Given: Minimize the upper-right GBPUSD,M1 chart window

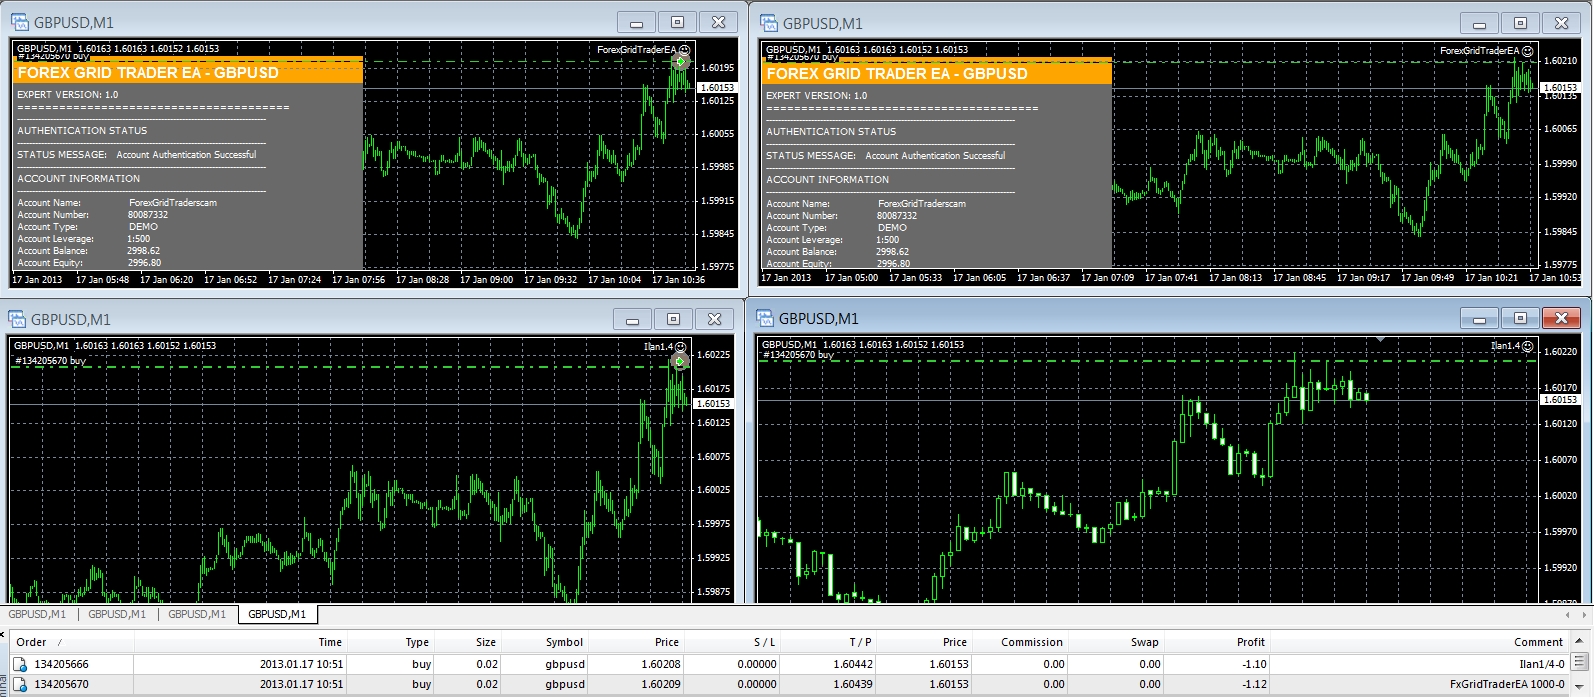Looking at the screenshot, I should click(1479, 23).
